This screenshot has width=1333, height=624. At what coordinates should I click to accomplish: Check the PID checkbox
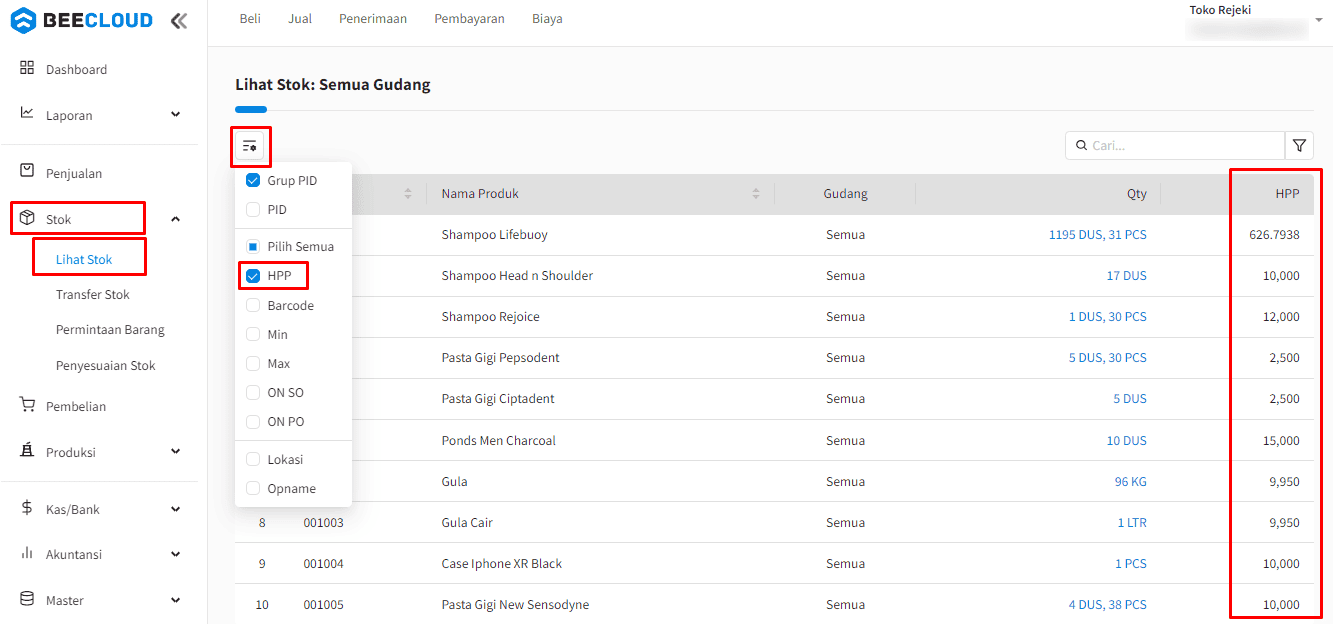tap(253, 210)
